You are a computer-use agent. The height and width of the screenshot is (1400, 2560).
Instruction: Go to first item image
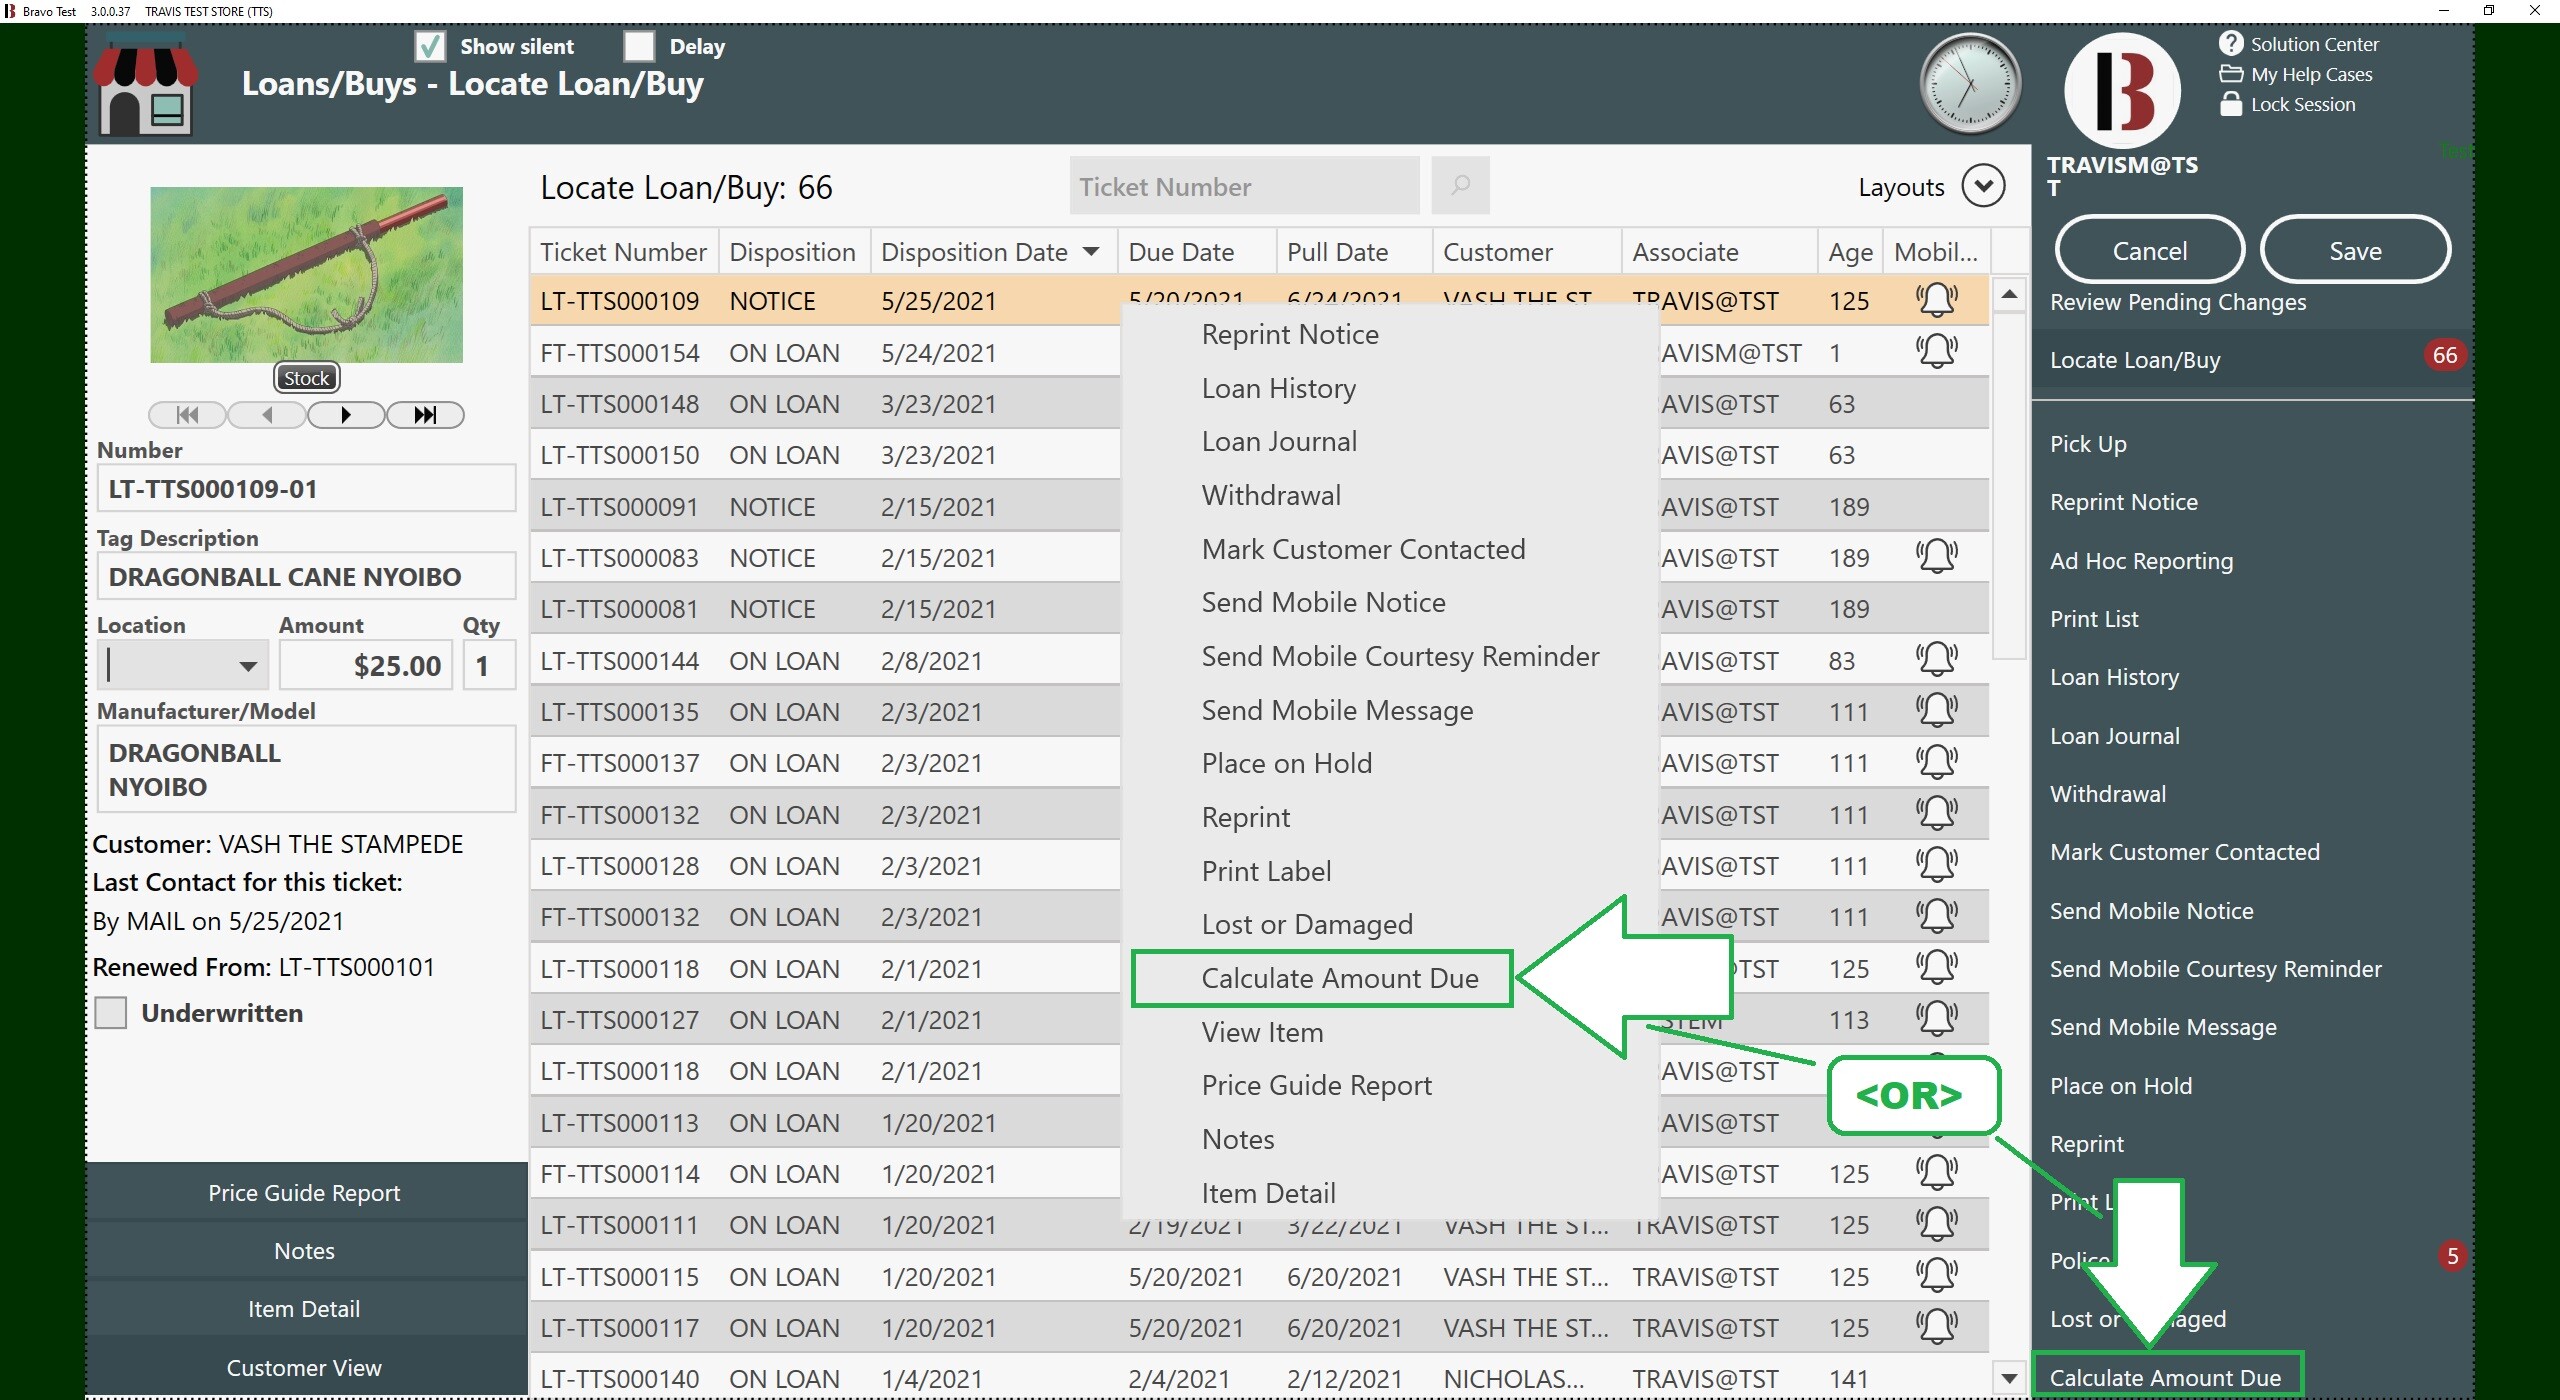[187, 415]
